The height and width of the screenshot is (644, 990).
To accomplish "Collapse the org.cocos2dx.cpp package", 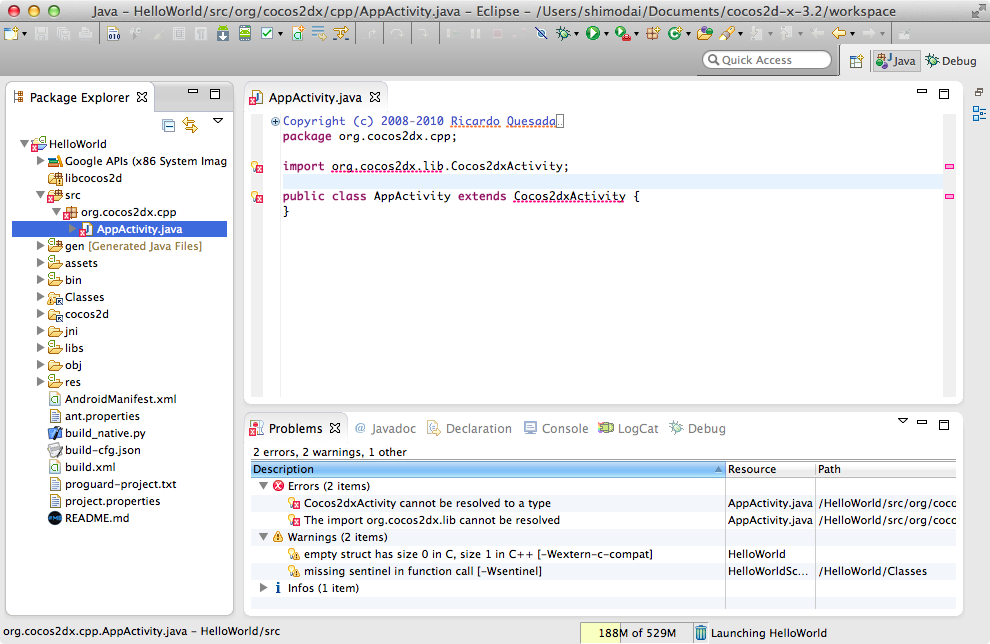I will click(x=56, y=212).
